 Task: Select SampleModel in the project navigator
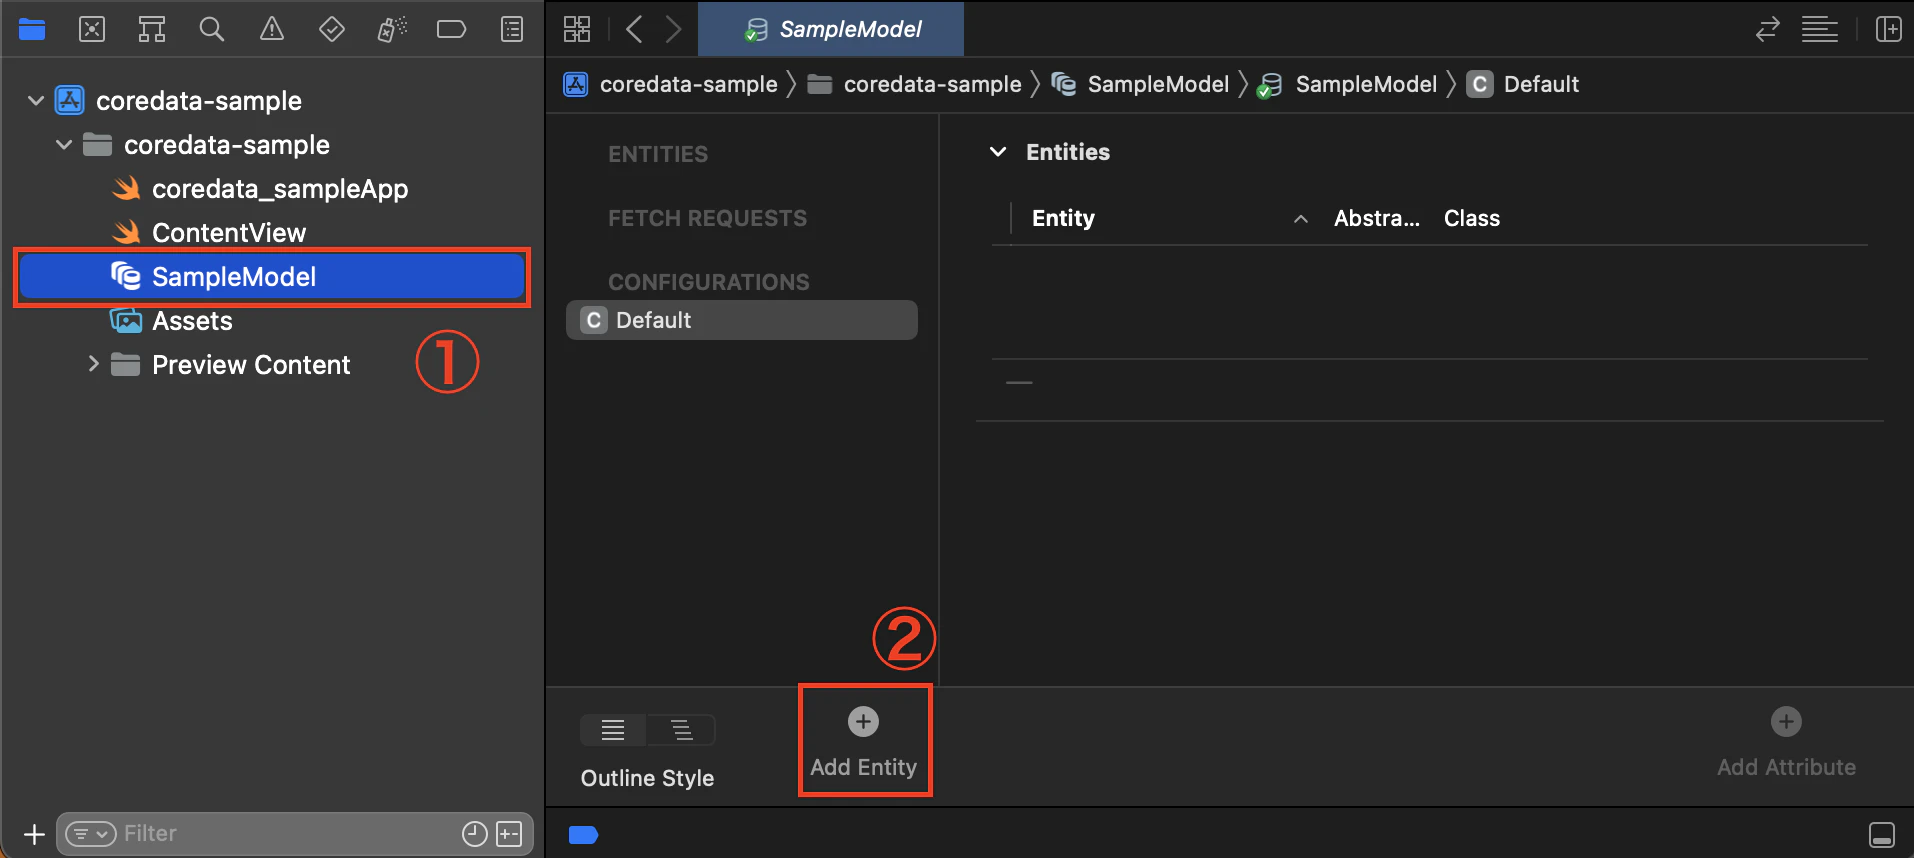[272, 277]
